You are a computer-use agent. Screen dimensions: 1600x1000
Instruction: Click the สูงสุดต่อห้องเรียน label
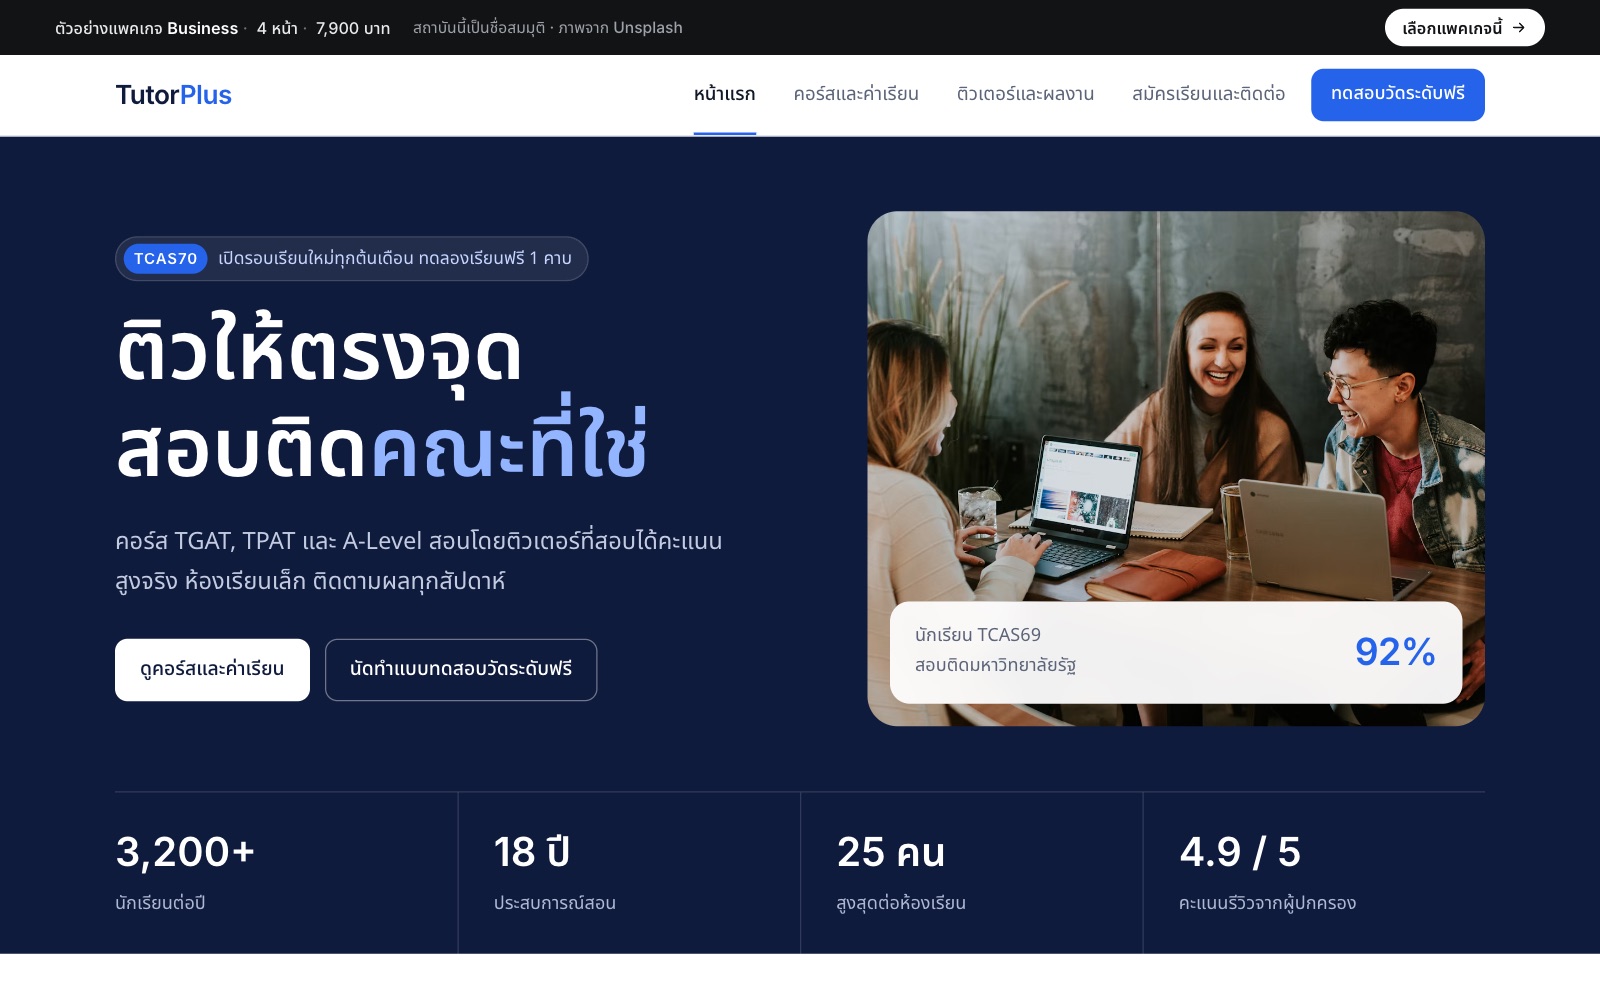click(901, 903)
